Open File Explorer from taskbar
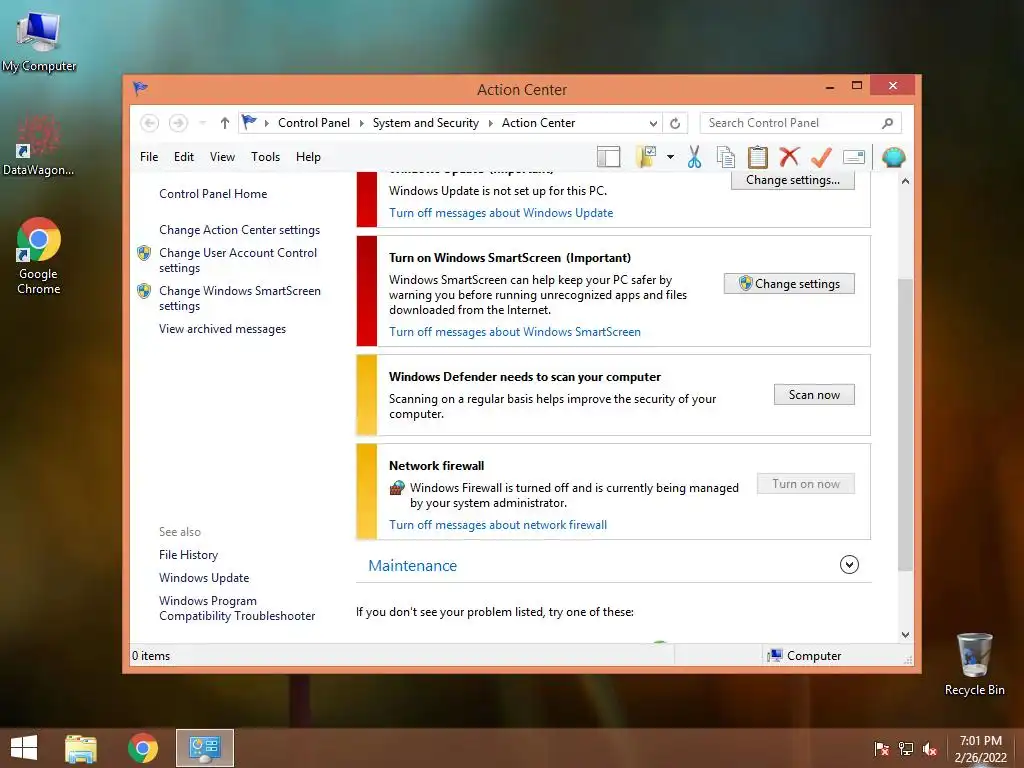This screenshot has width=1024, height=768. click(x=80, y=748)
